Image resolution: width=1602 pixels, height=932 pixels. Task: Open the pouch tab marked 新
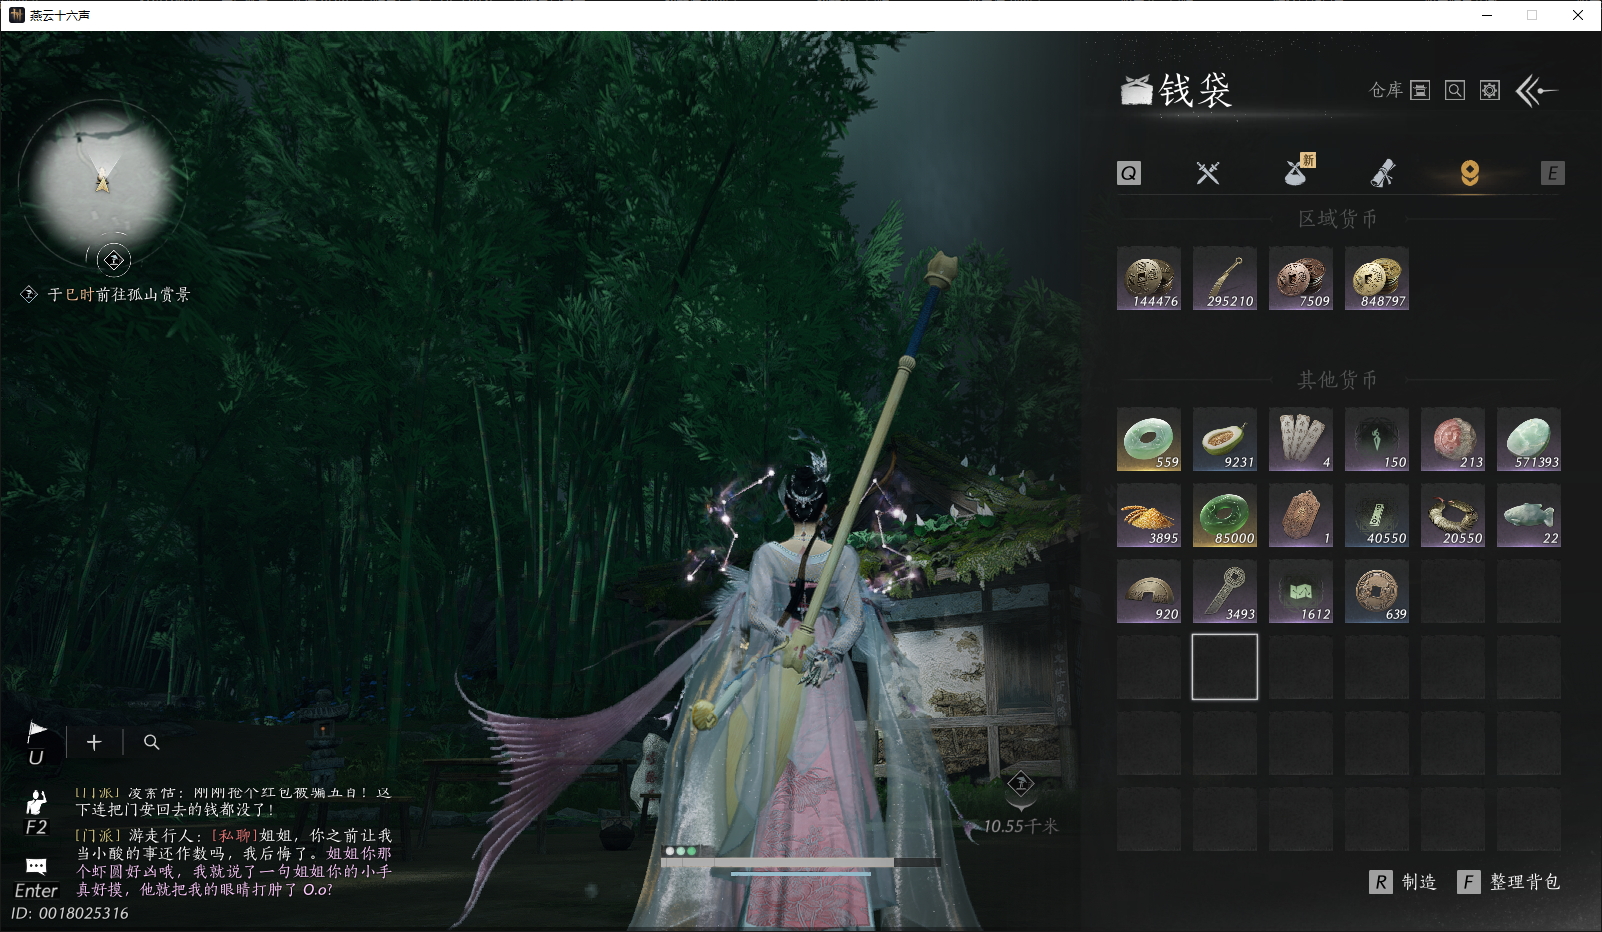[x=1298, y=171]
